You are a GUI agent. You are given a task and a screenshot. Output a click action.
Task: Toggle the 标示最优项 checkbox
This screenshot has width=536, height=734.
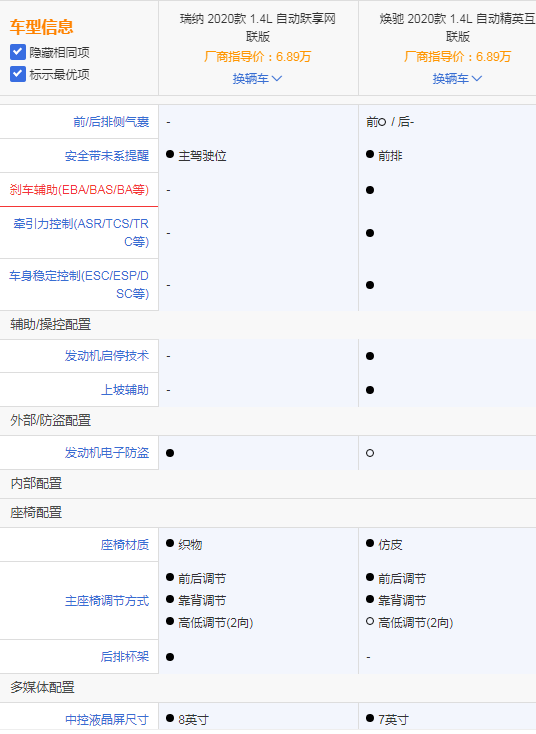point(18,74)
